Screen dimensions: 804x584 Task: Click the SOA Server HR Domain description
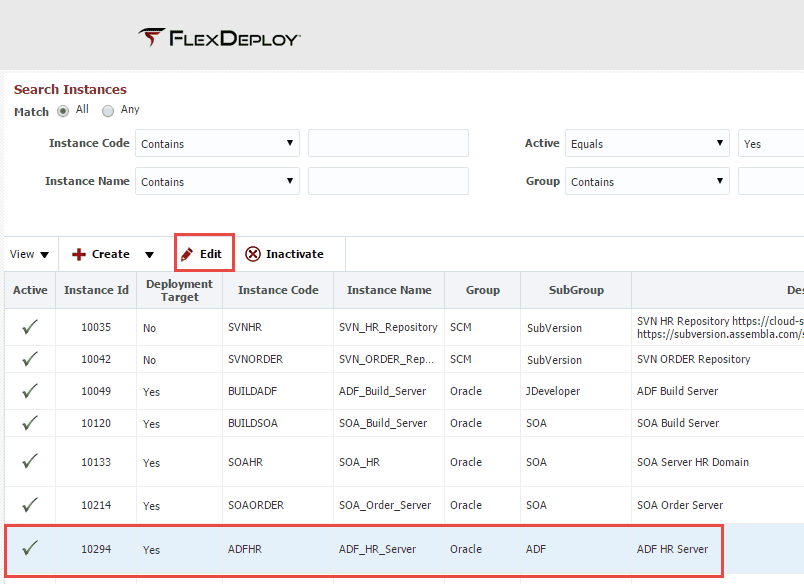click(x=693, y=462)
